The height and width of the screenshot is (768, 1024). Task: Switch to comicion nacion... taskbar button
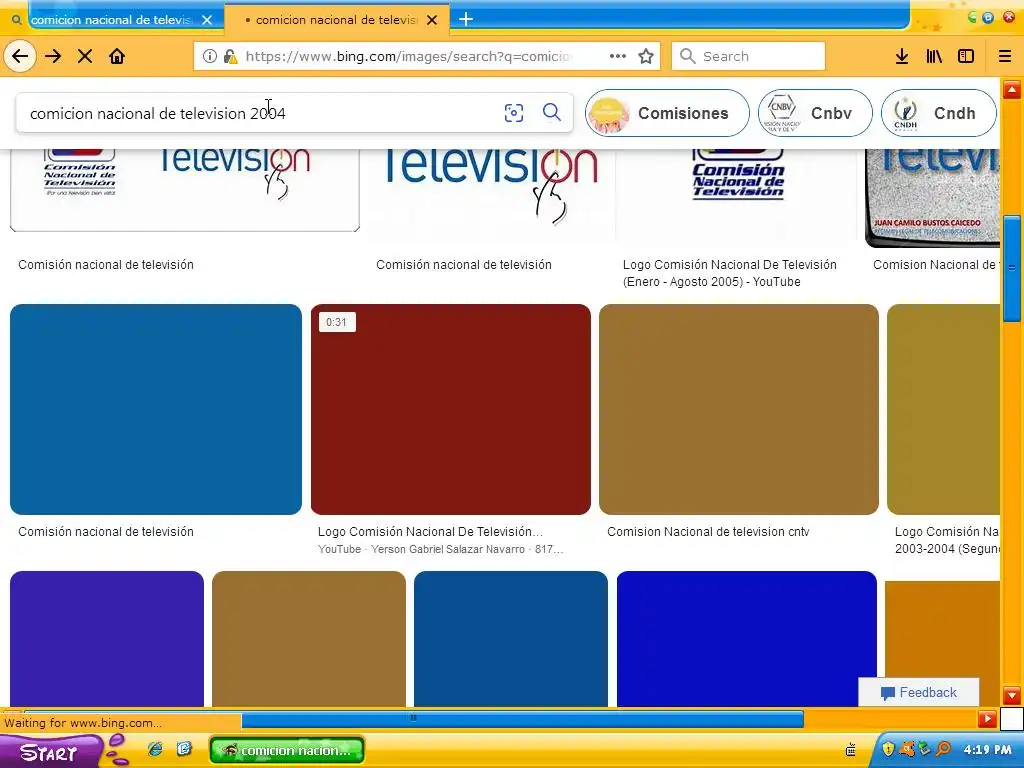287,750
